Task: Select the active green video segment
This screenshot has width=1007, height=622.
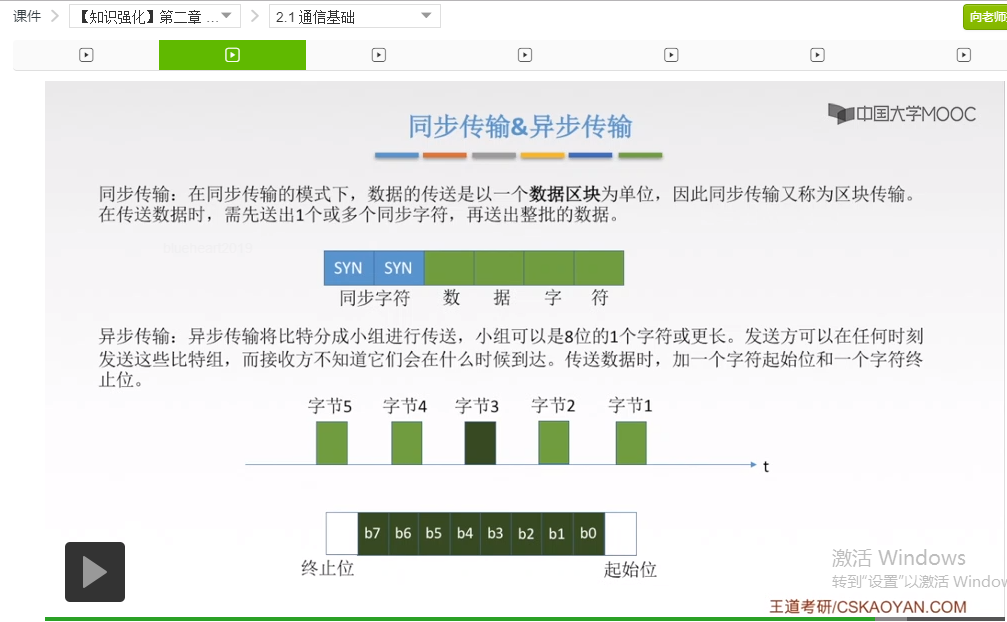Action: (x=232, y=55)
